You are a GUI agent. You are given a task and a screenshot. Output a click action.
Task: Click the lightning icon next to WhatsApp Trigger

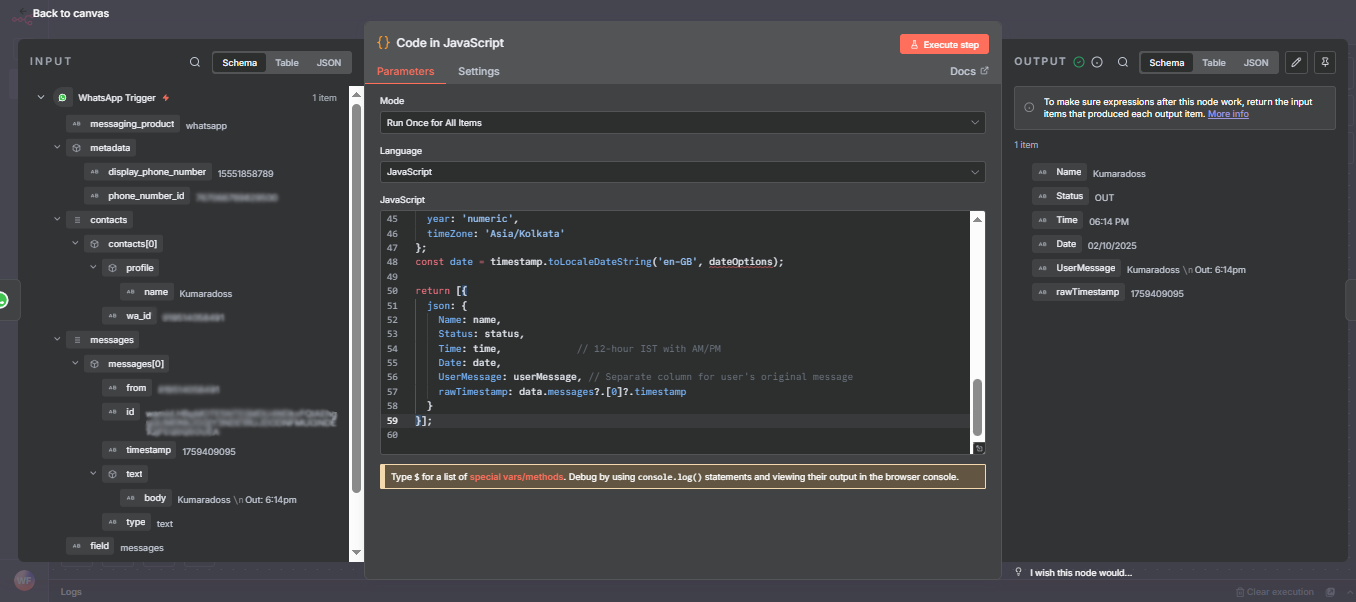tap(164, 97)
